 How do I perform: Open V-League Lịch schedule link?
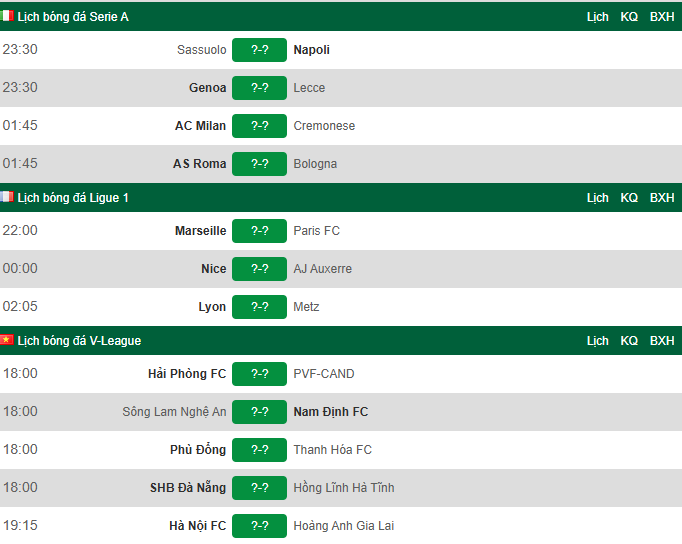click(x=597, y=340)
